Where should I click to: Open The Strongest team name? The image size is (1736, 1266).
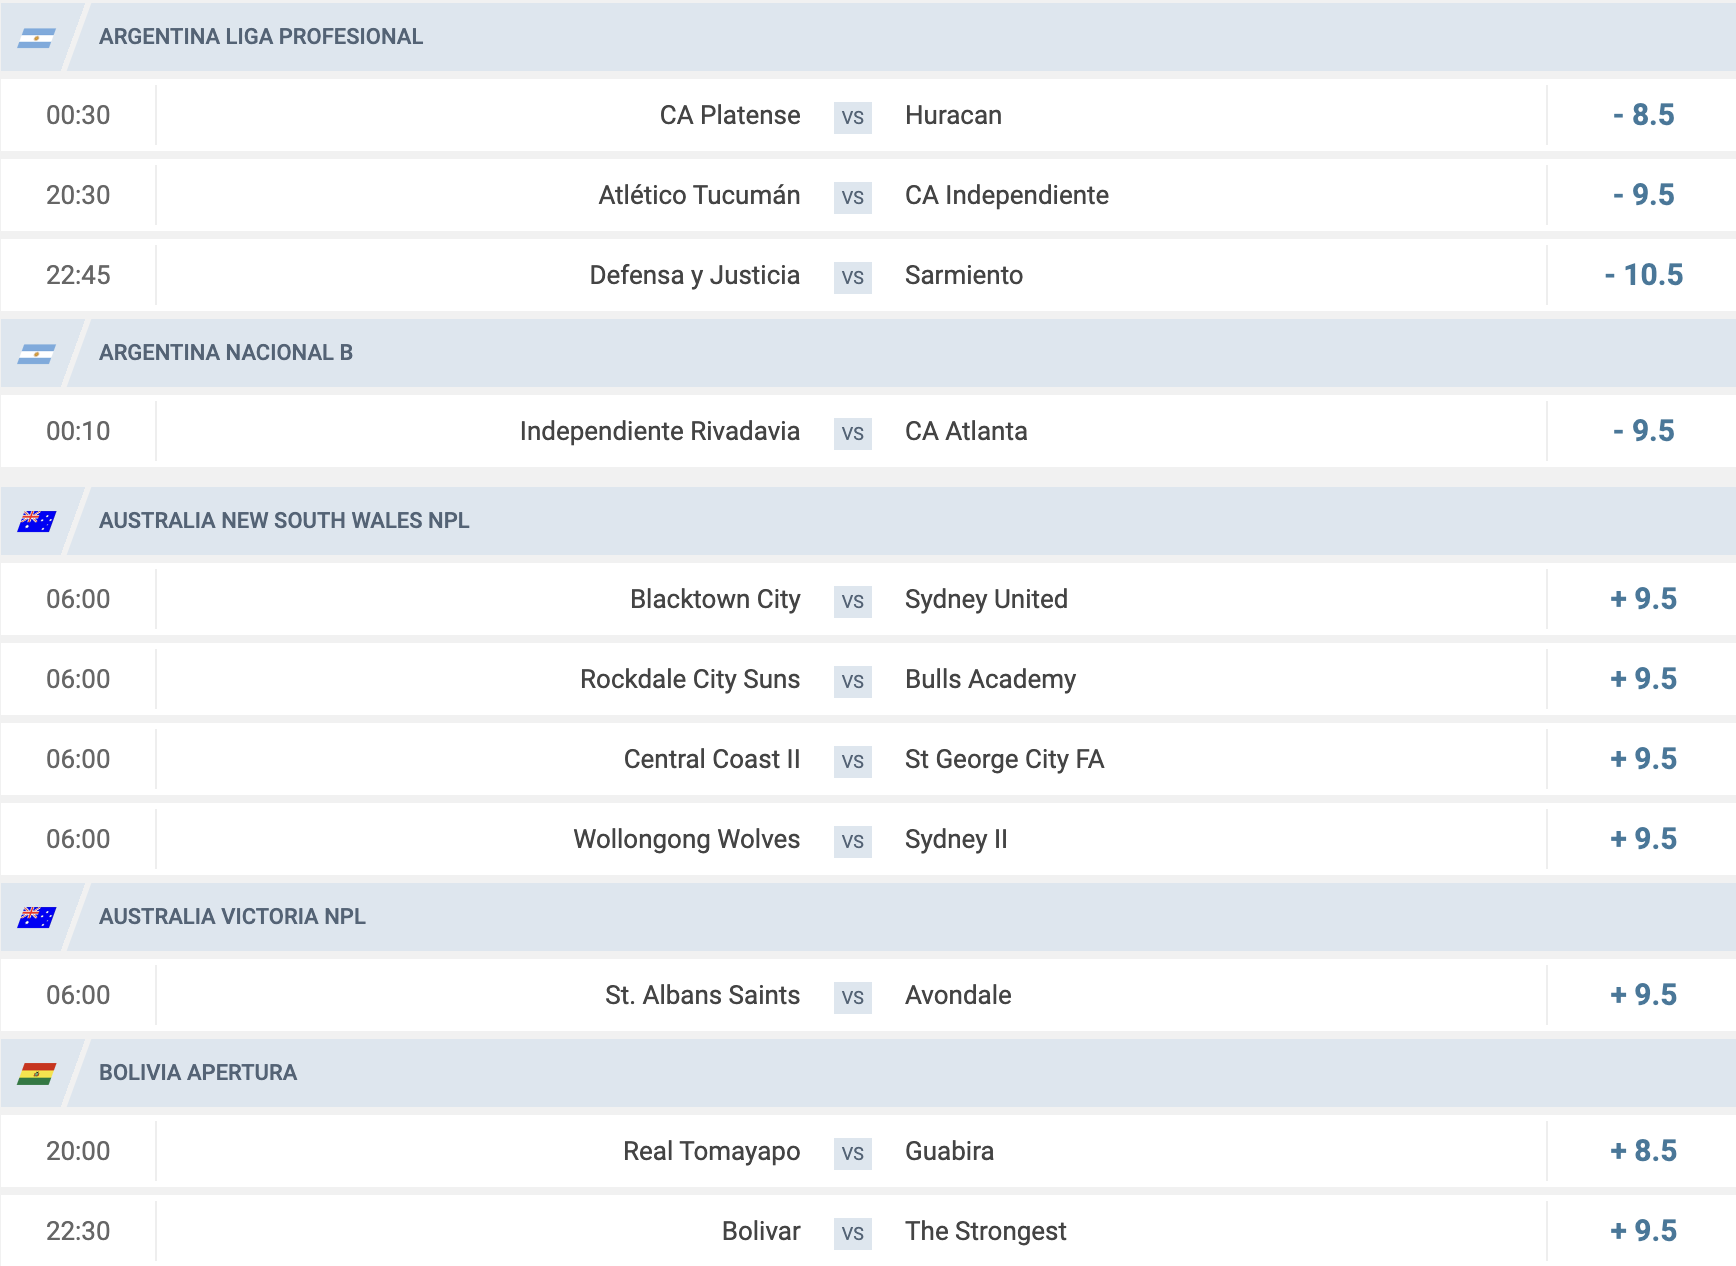[x=985, y=1232]
